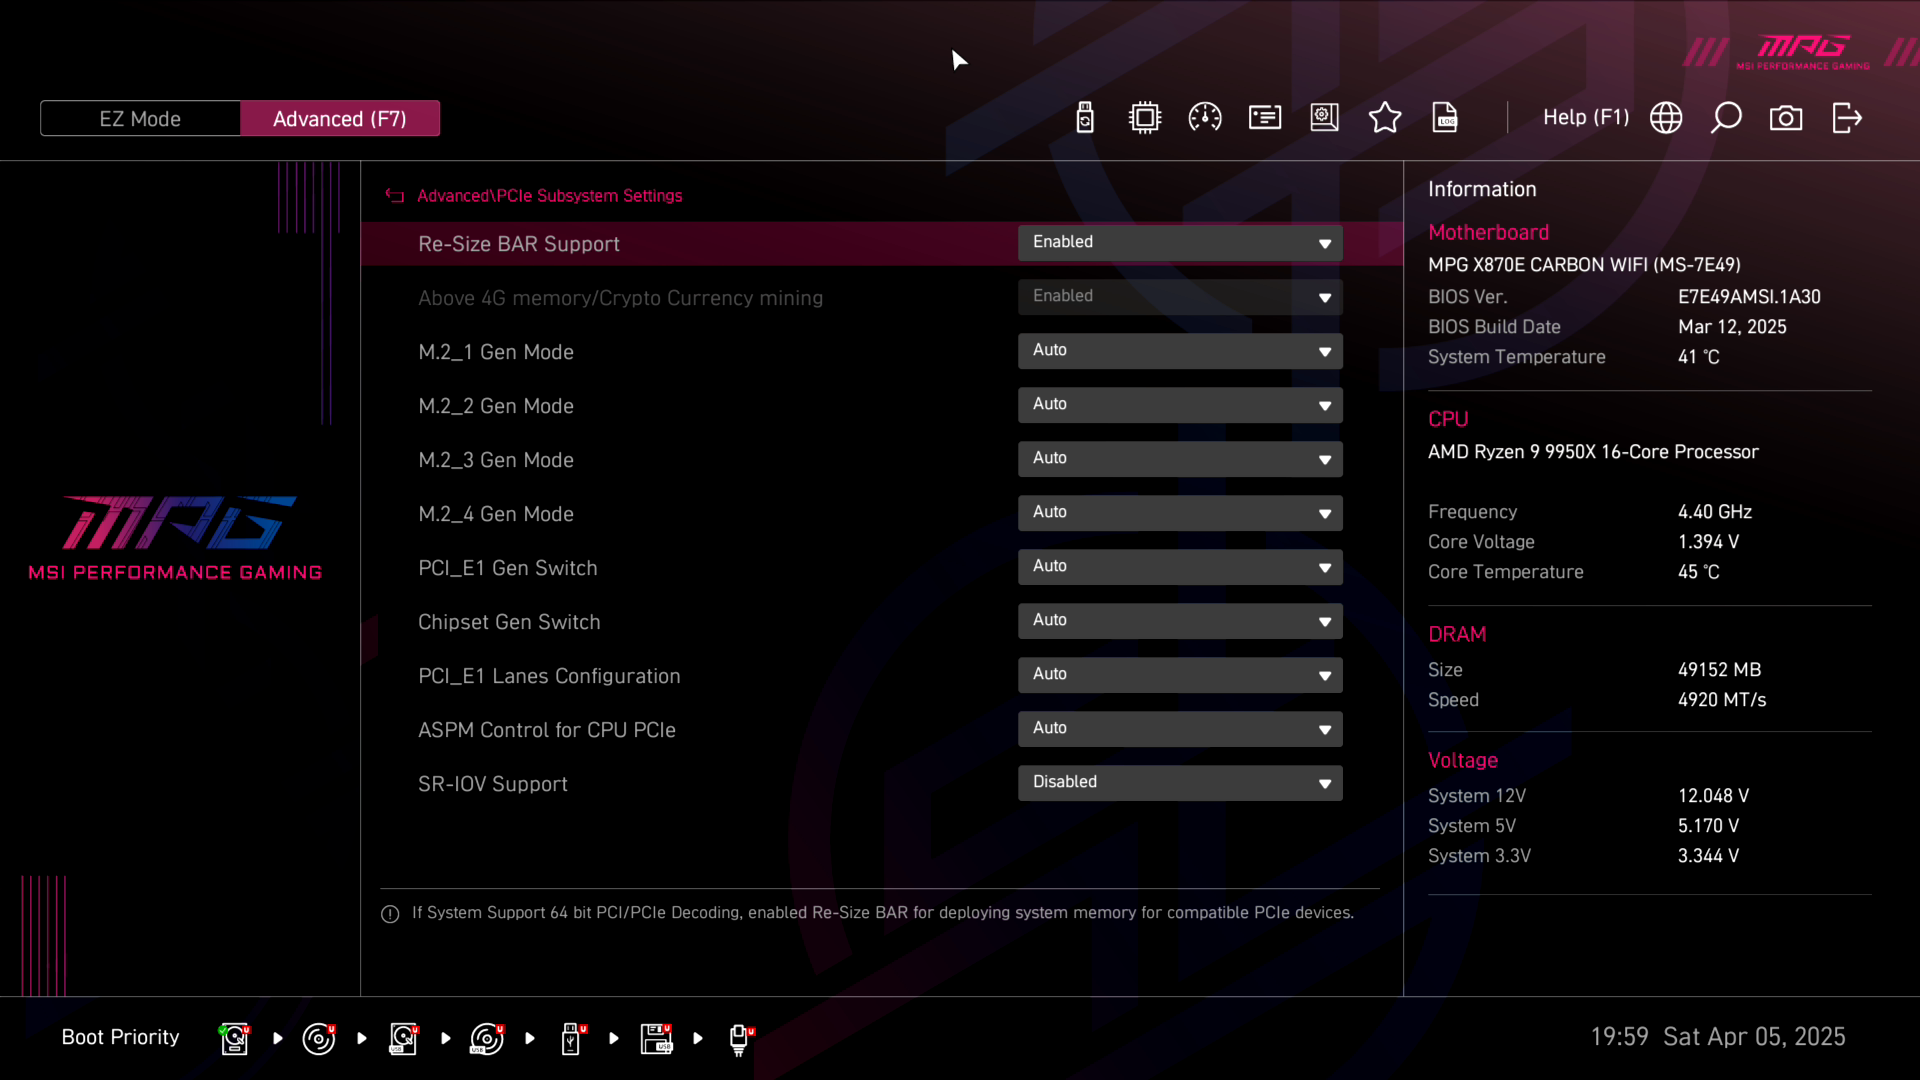Expand M.2_1 Gen Mode dropdown
The width and height of the screenshot is (1920, 1080).
tap(1180, 351)
